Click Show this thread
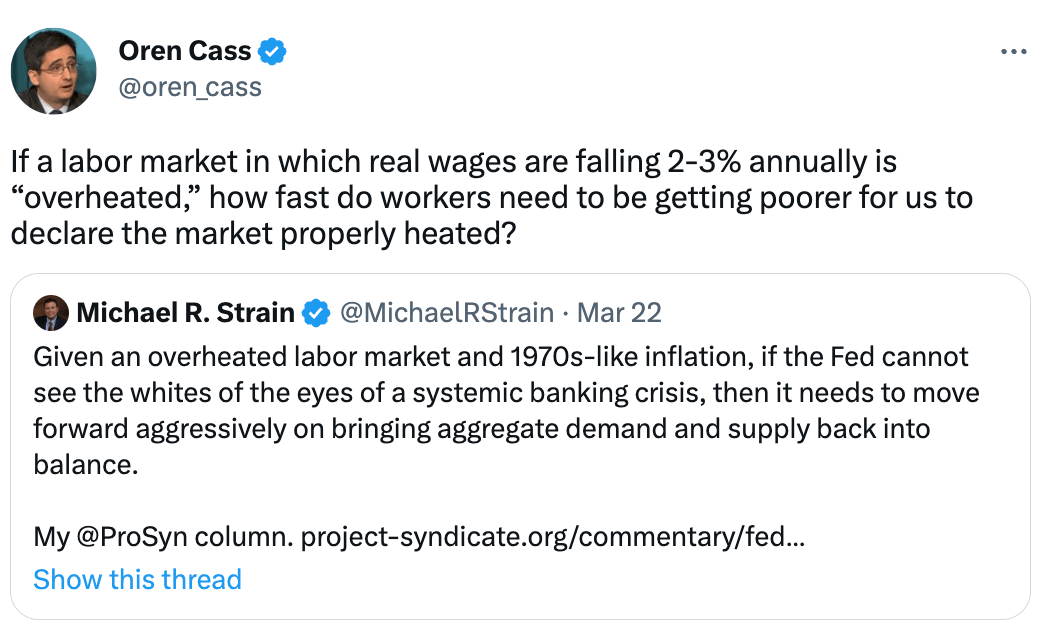 [137, 580]
